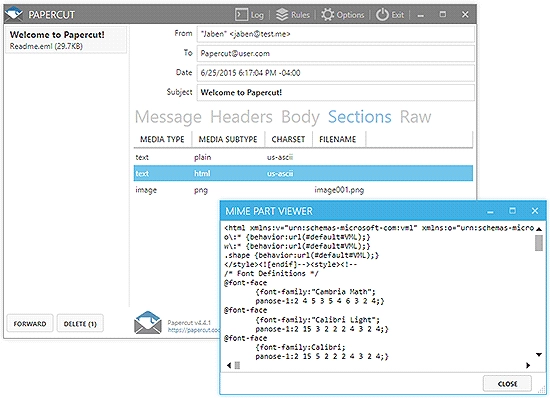The height and width of the screenshot is (398, 550).
Task: Select the image png section row
Action: click(x=303, y=190)
